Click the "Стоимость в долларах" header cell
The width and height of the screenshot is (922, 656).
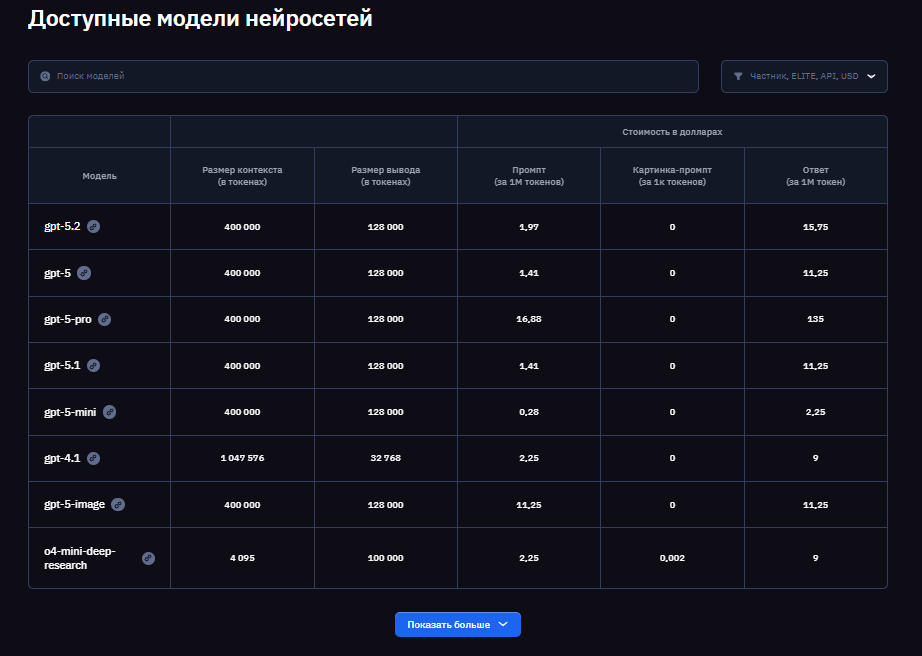pos(672,130)
